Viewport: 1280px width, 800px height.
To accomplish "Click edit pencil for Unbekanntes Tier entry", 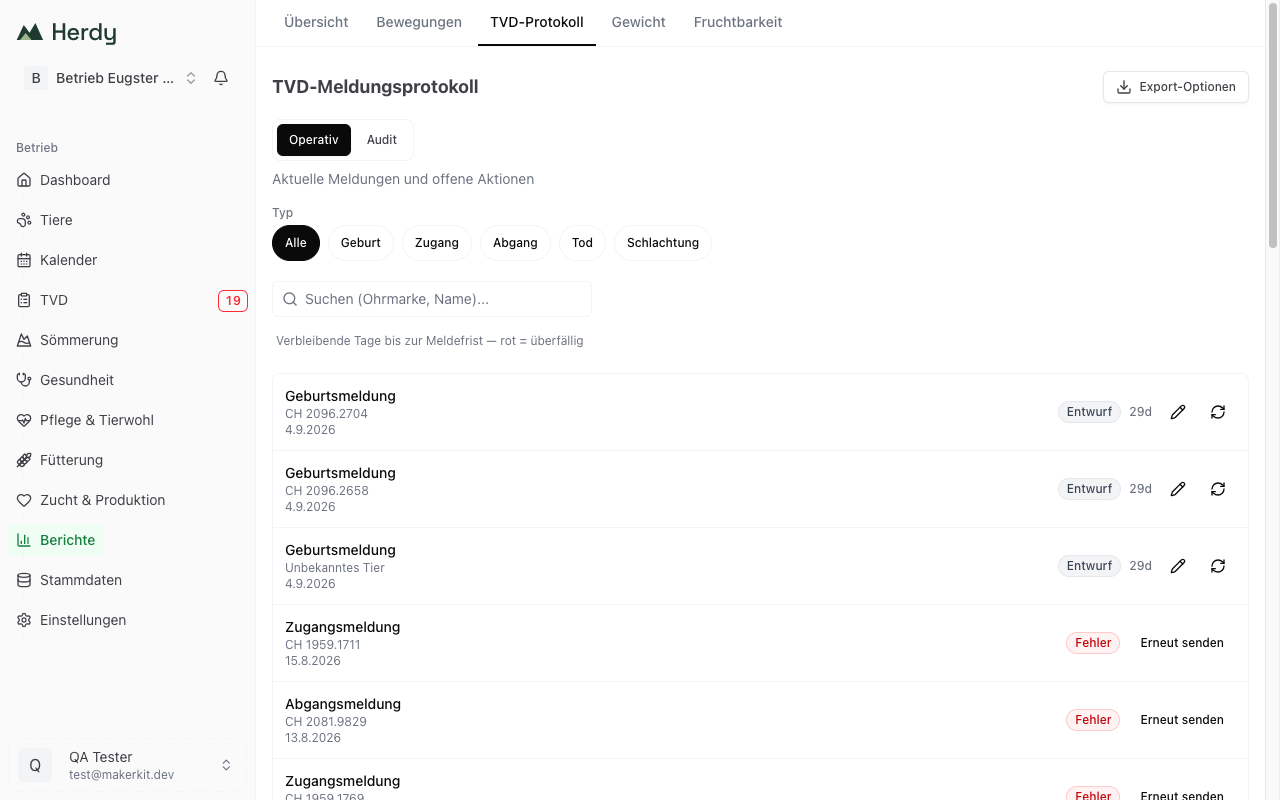I will click(1178, 566).
